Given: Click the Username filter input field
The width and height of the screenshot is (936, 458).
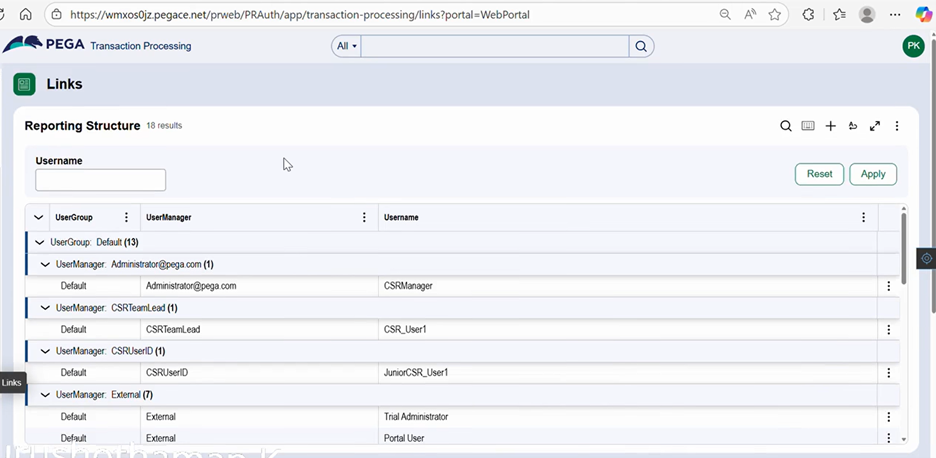Looking at the screenshot, I should pos(100,180).
